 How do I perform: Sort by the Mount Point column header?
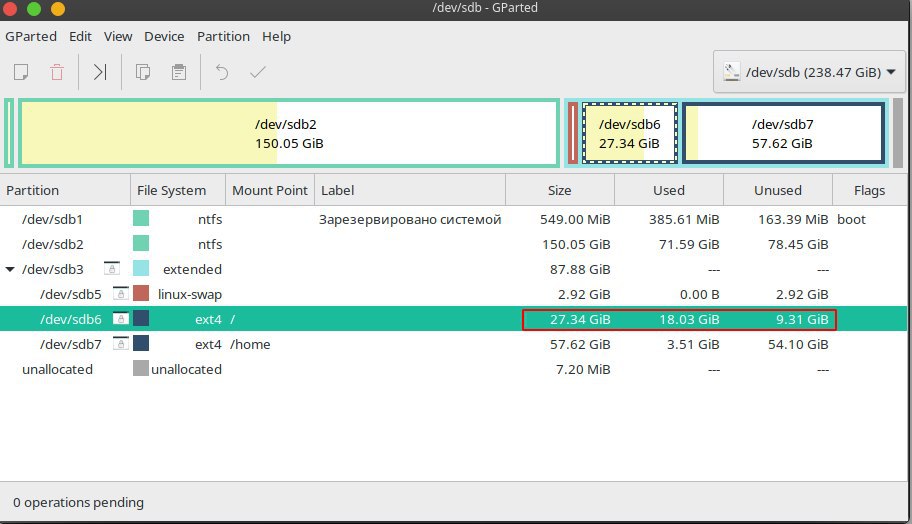click(270, 190)
